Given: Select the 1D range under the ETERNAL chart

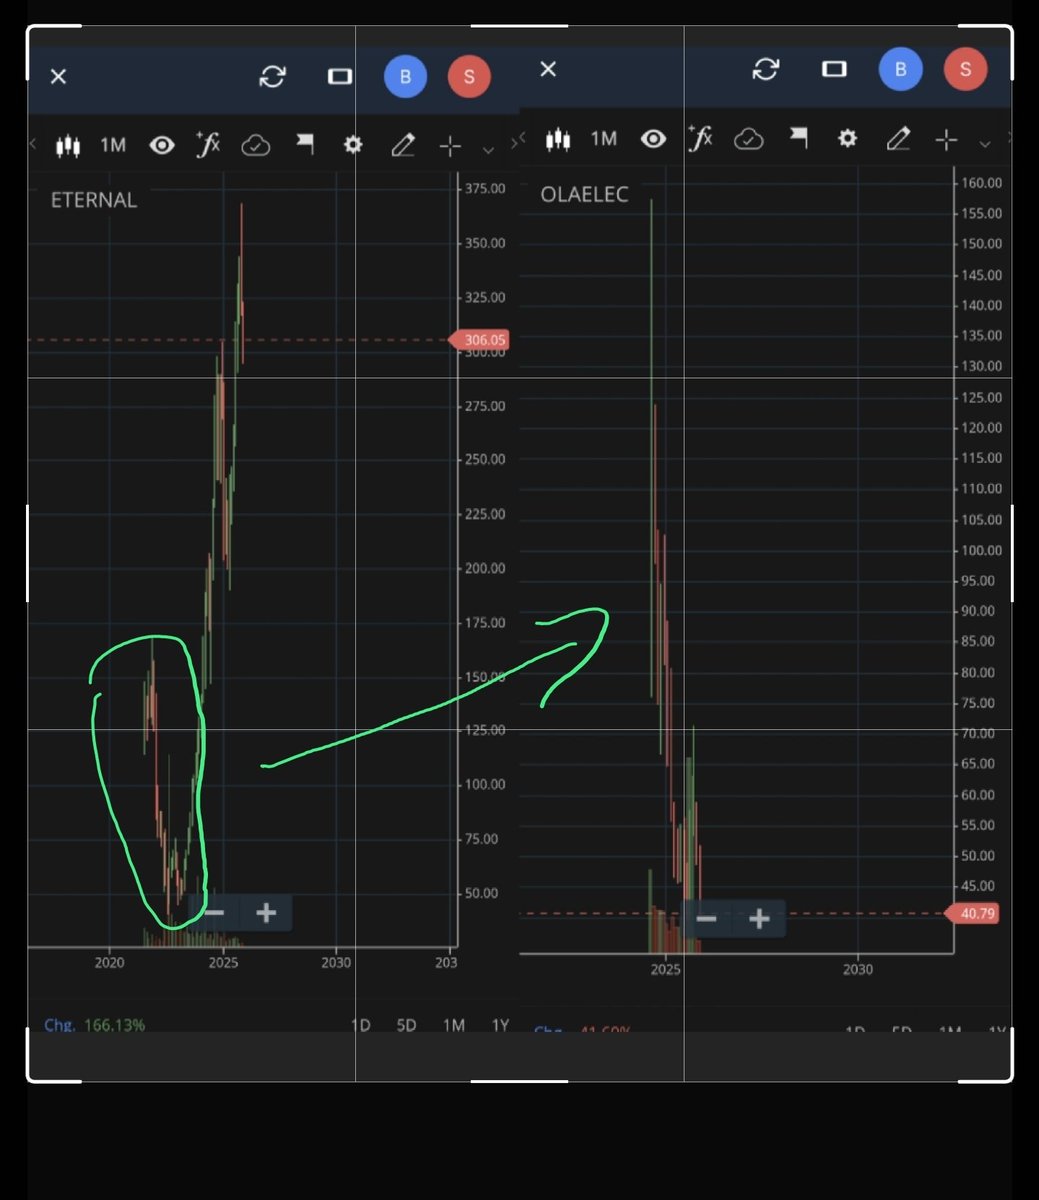Looking at the screenshot, I should click(360, 1025).
